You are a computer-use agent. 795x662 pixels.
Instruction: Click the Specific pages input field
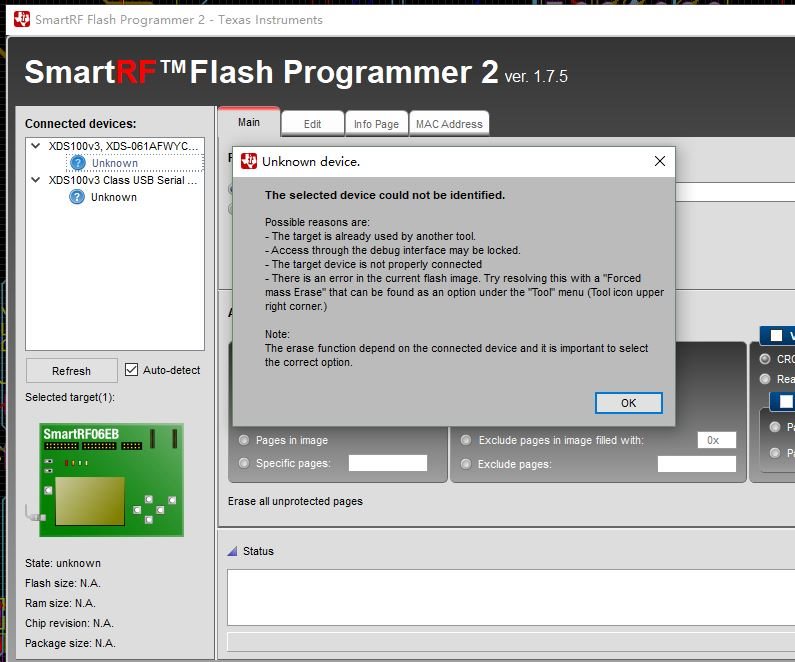388,463
